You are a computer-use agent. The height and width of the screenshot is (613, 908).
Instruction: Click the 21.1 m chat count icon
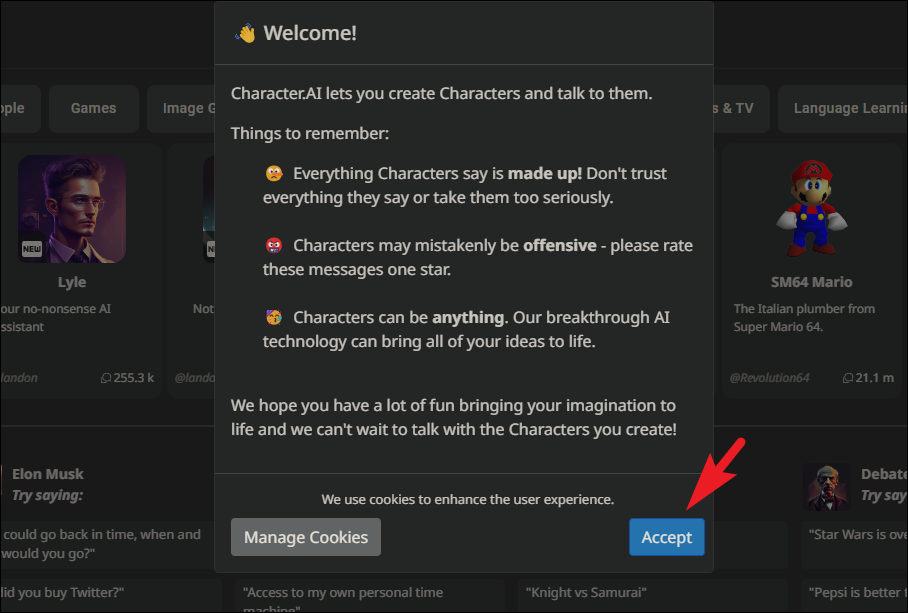pyautogui.click(x=848, y=378)
